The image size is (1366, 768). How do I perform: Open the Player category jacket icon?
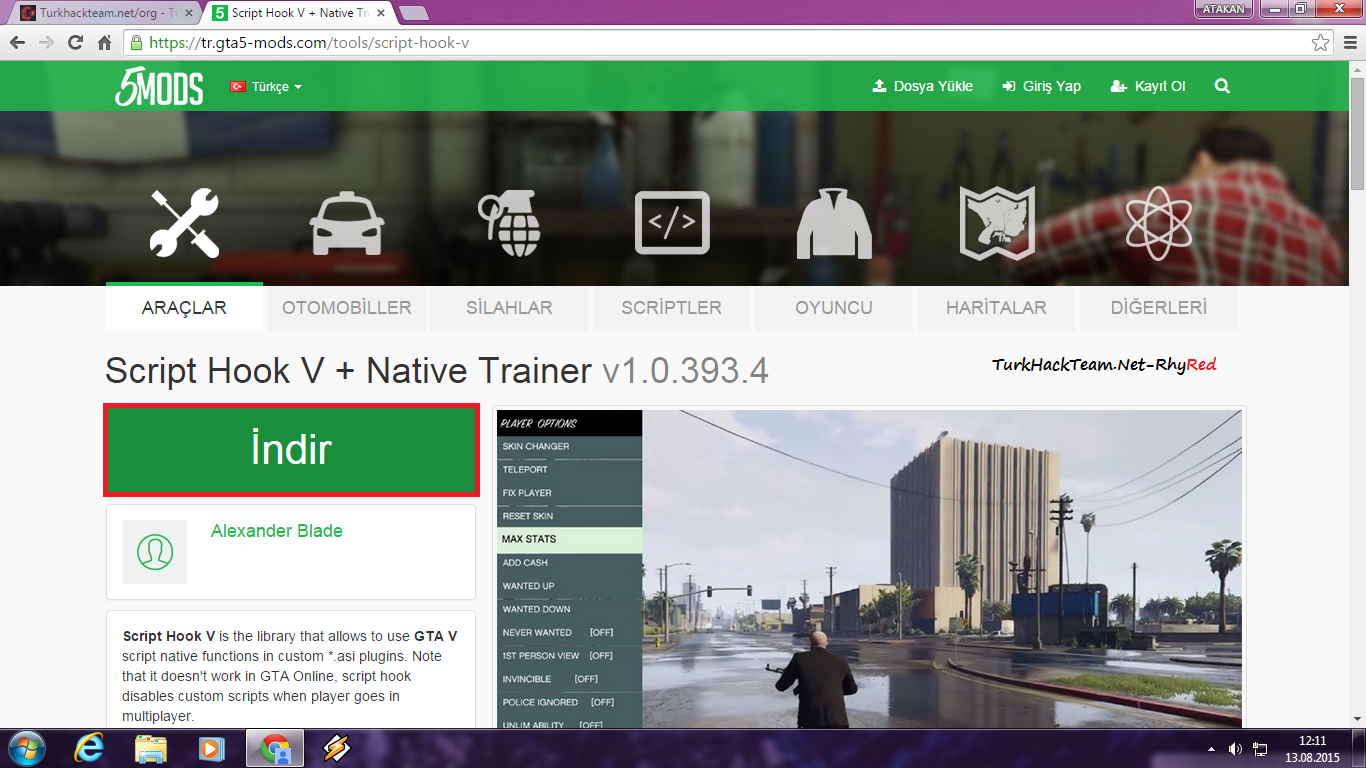coord(834,224)
